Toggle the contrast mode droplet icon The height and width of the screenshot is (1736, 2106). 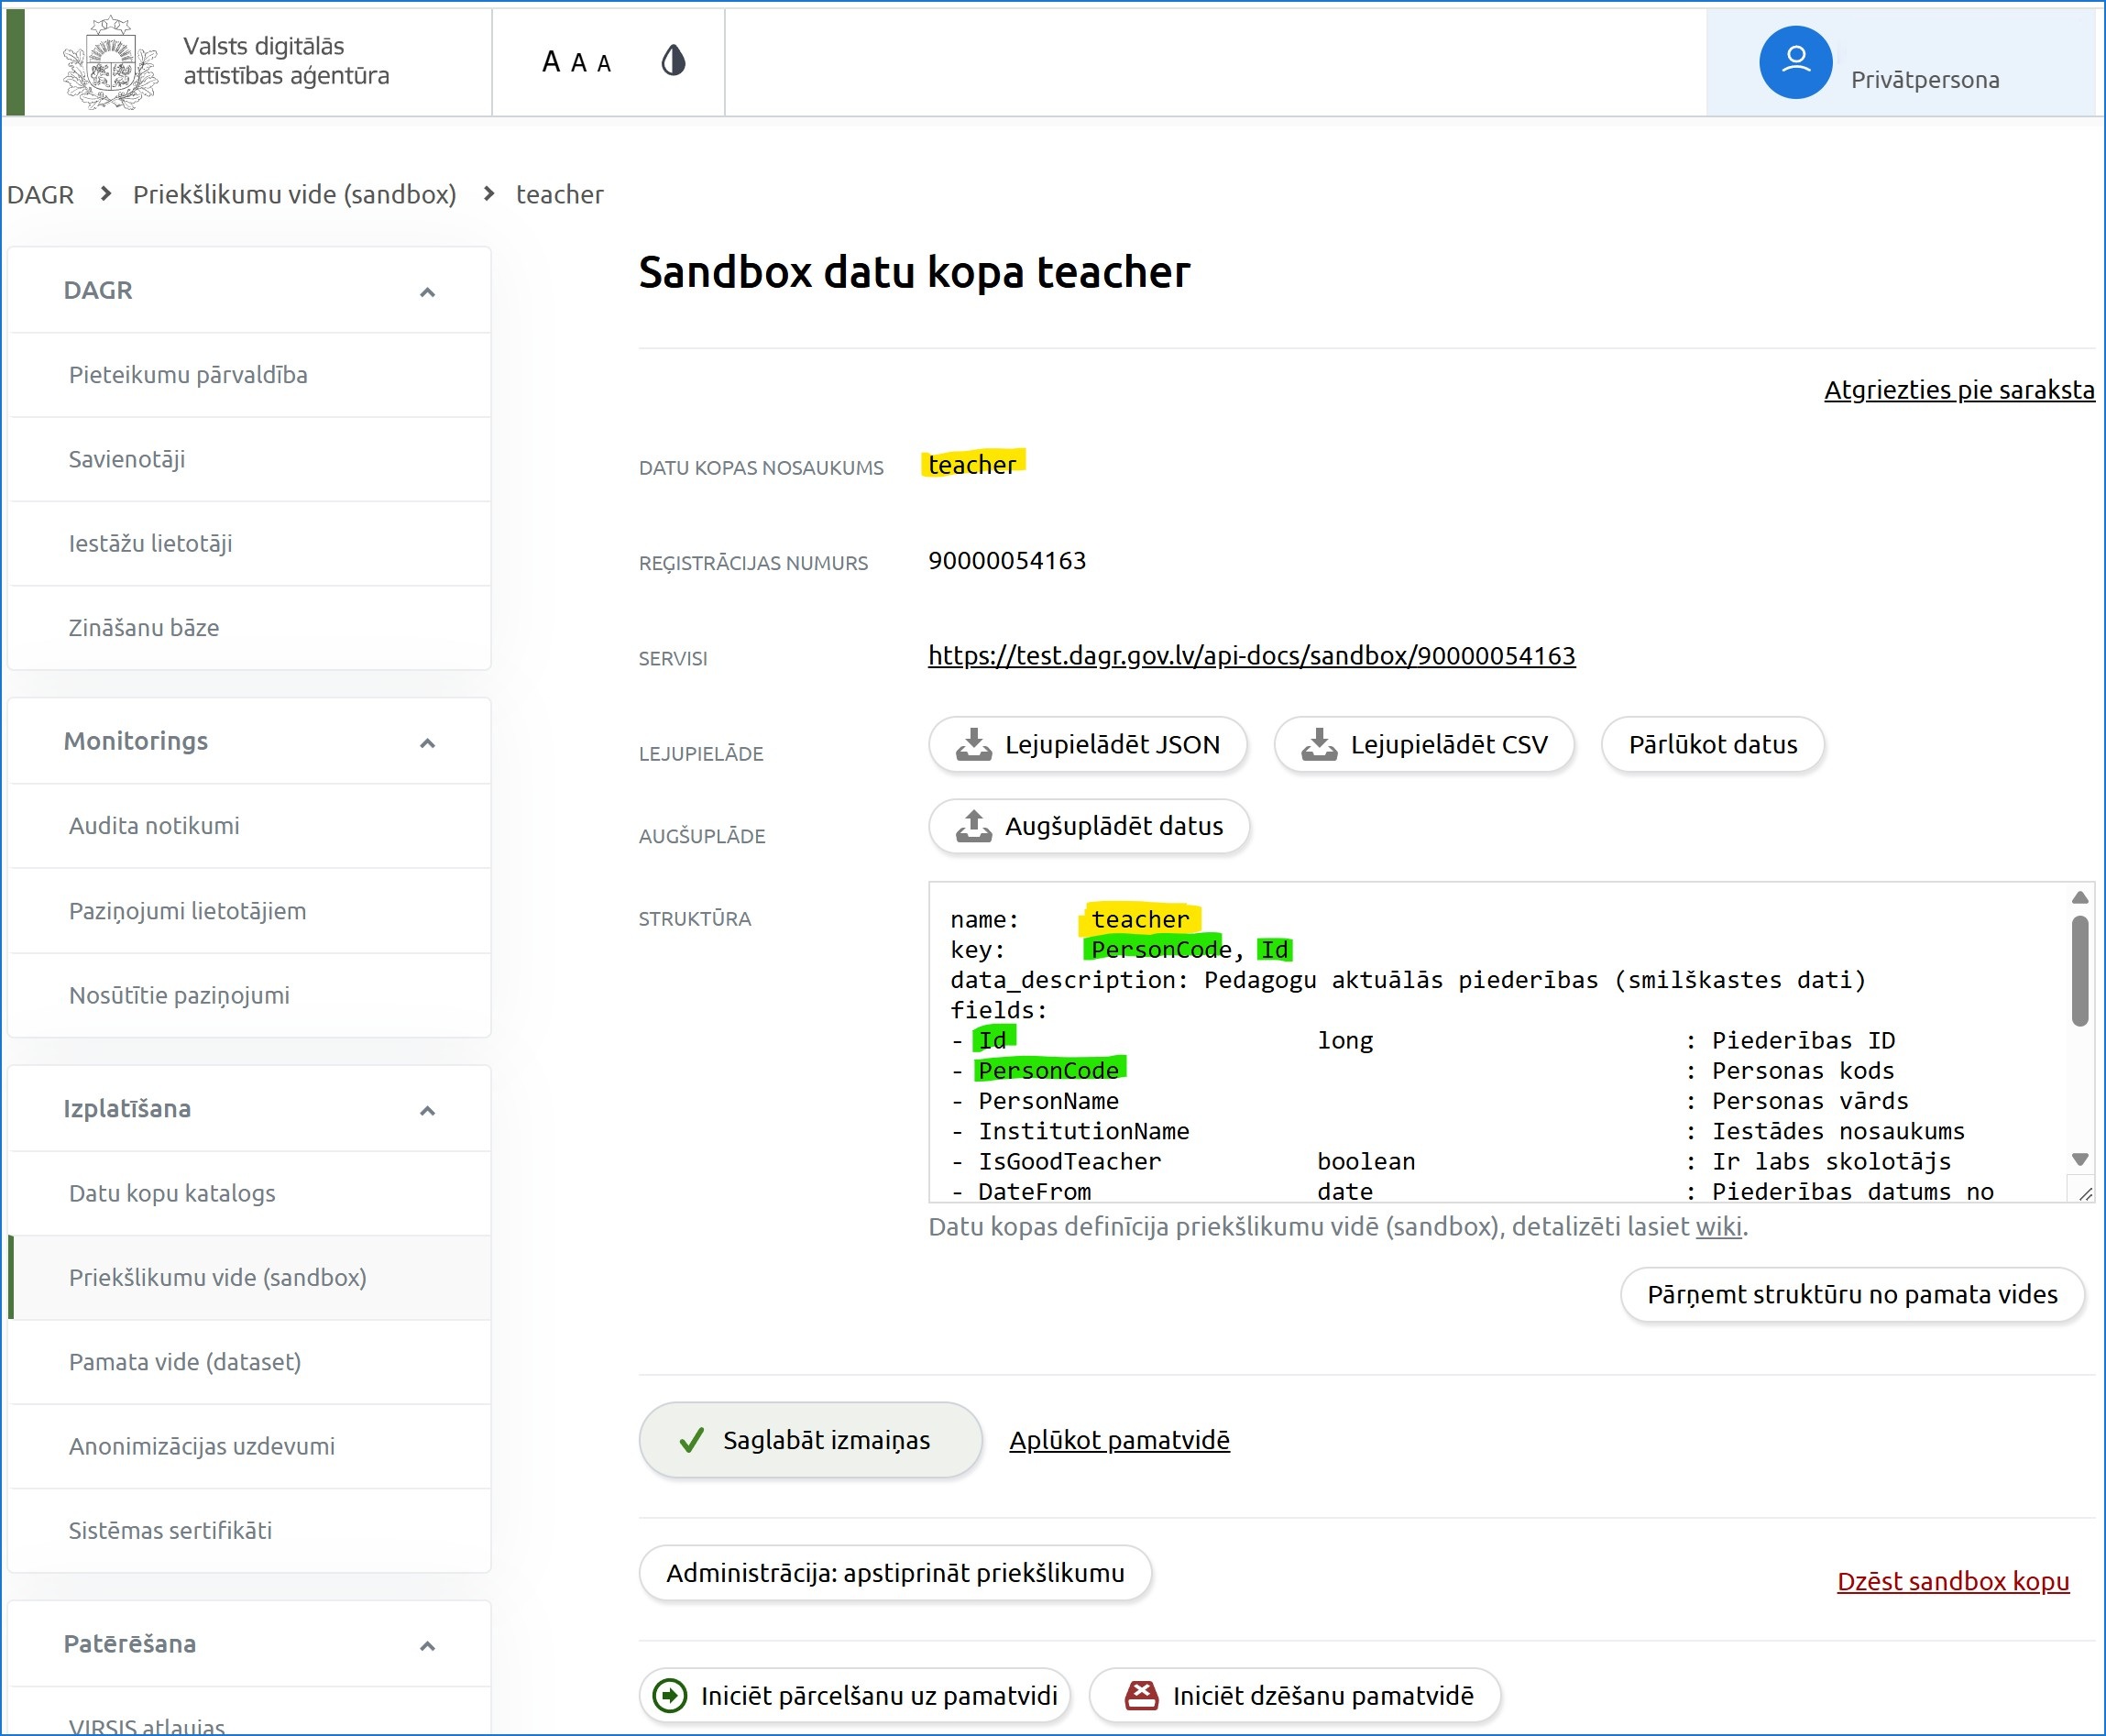click(673, 61)
